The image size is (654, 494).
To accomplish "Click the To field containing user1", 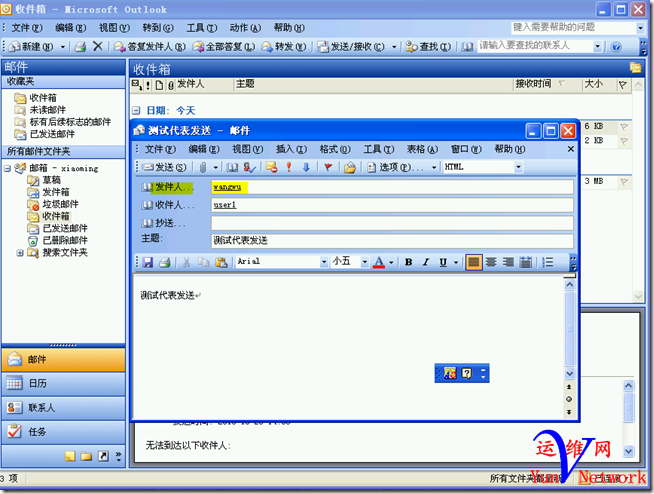I will coord(392,205).
